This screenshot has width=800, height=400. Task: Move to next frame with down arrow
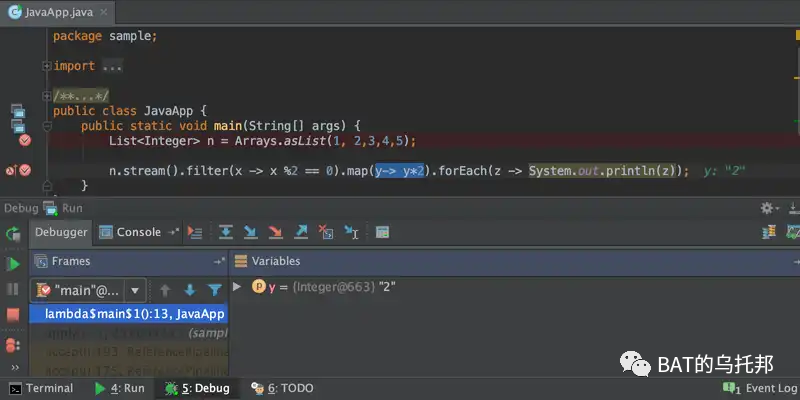[x=190, y=291]
